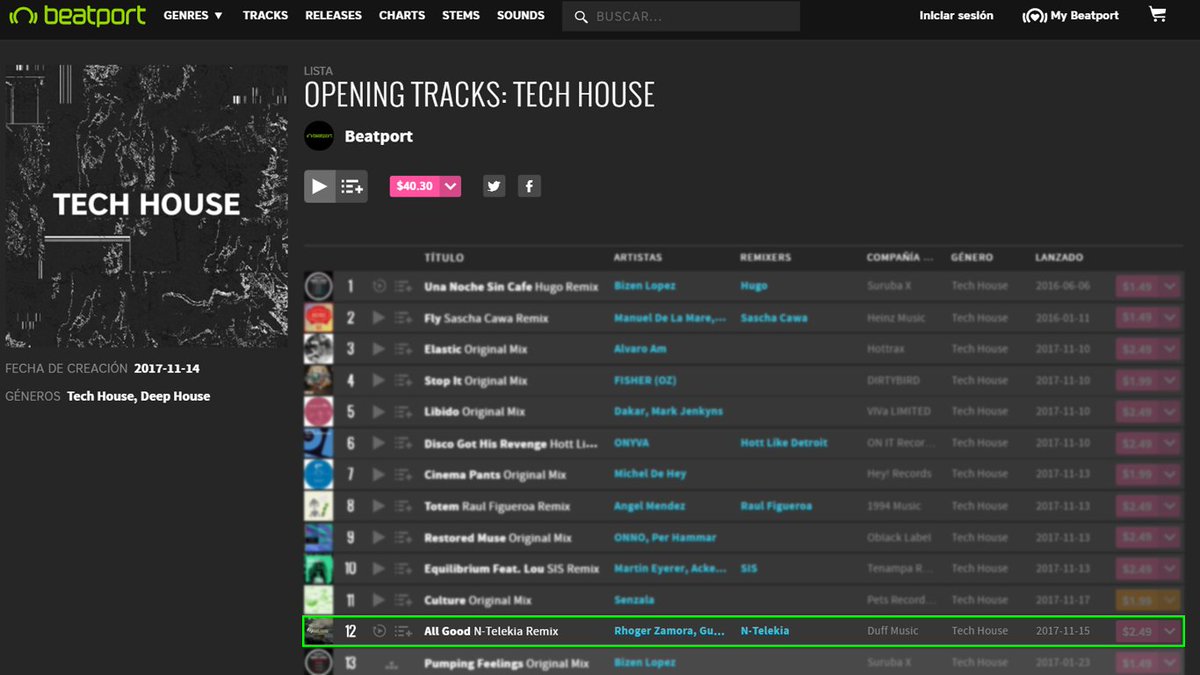
Task: Click the Beatport logo in header
Action: (77, 16)
